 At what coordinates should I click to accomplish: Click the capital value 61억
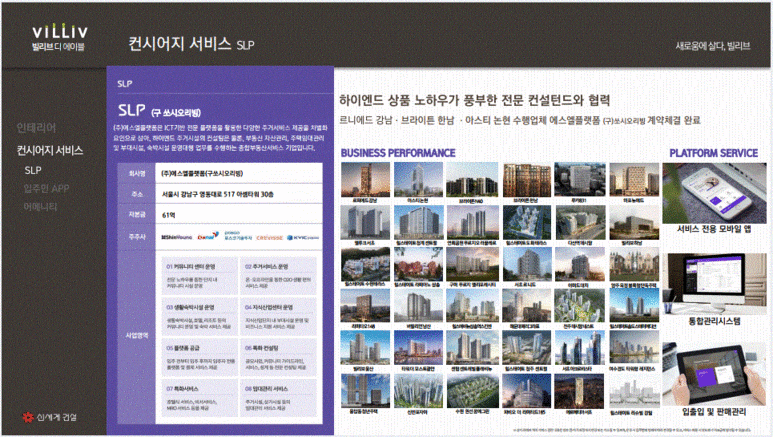click(x=169, y=215)
